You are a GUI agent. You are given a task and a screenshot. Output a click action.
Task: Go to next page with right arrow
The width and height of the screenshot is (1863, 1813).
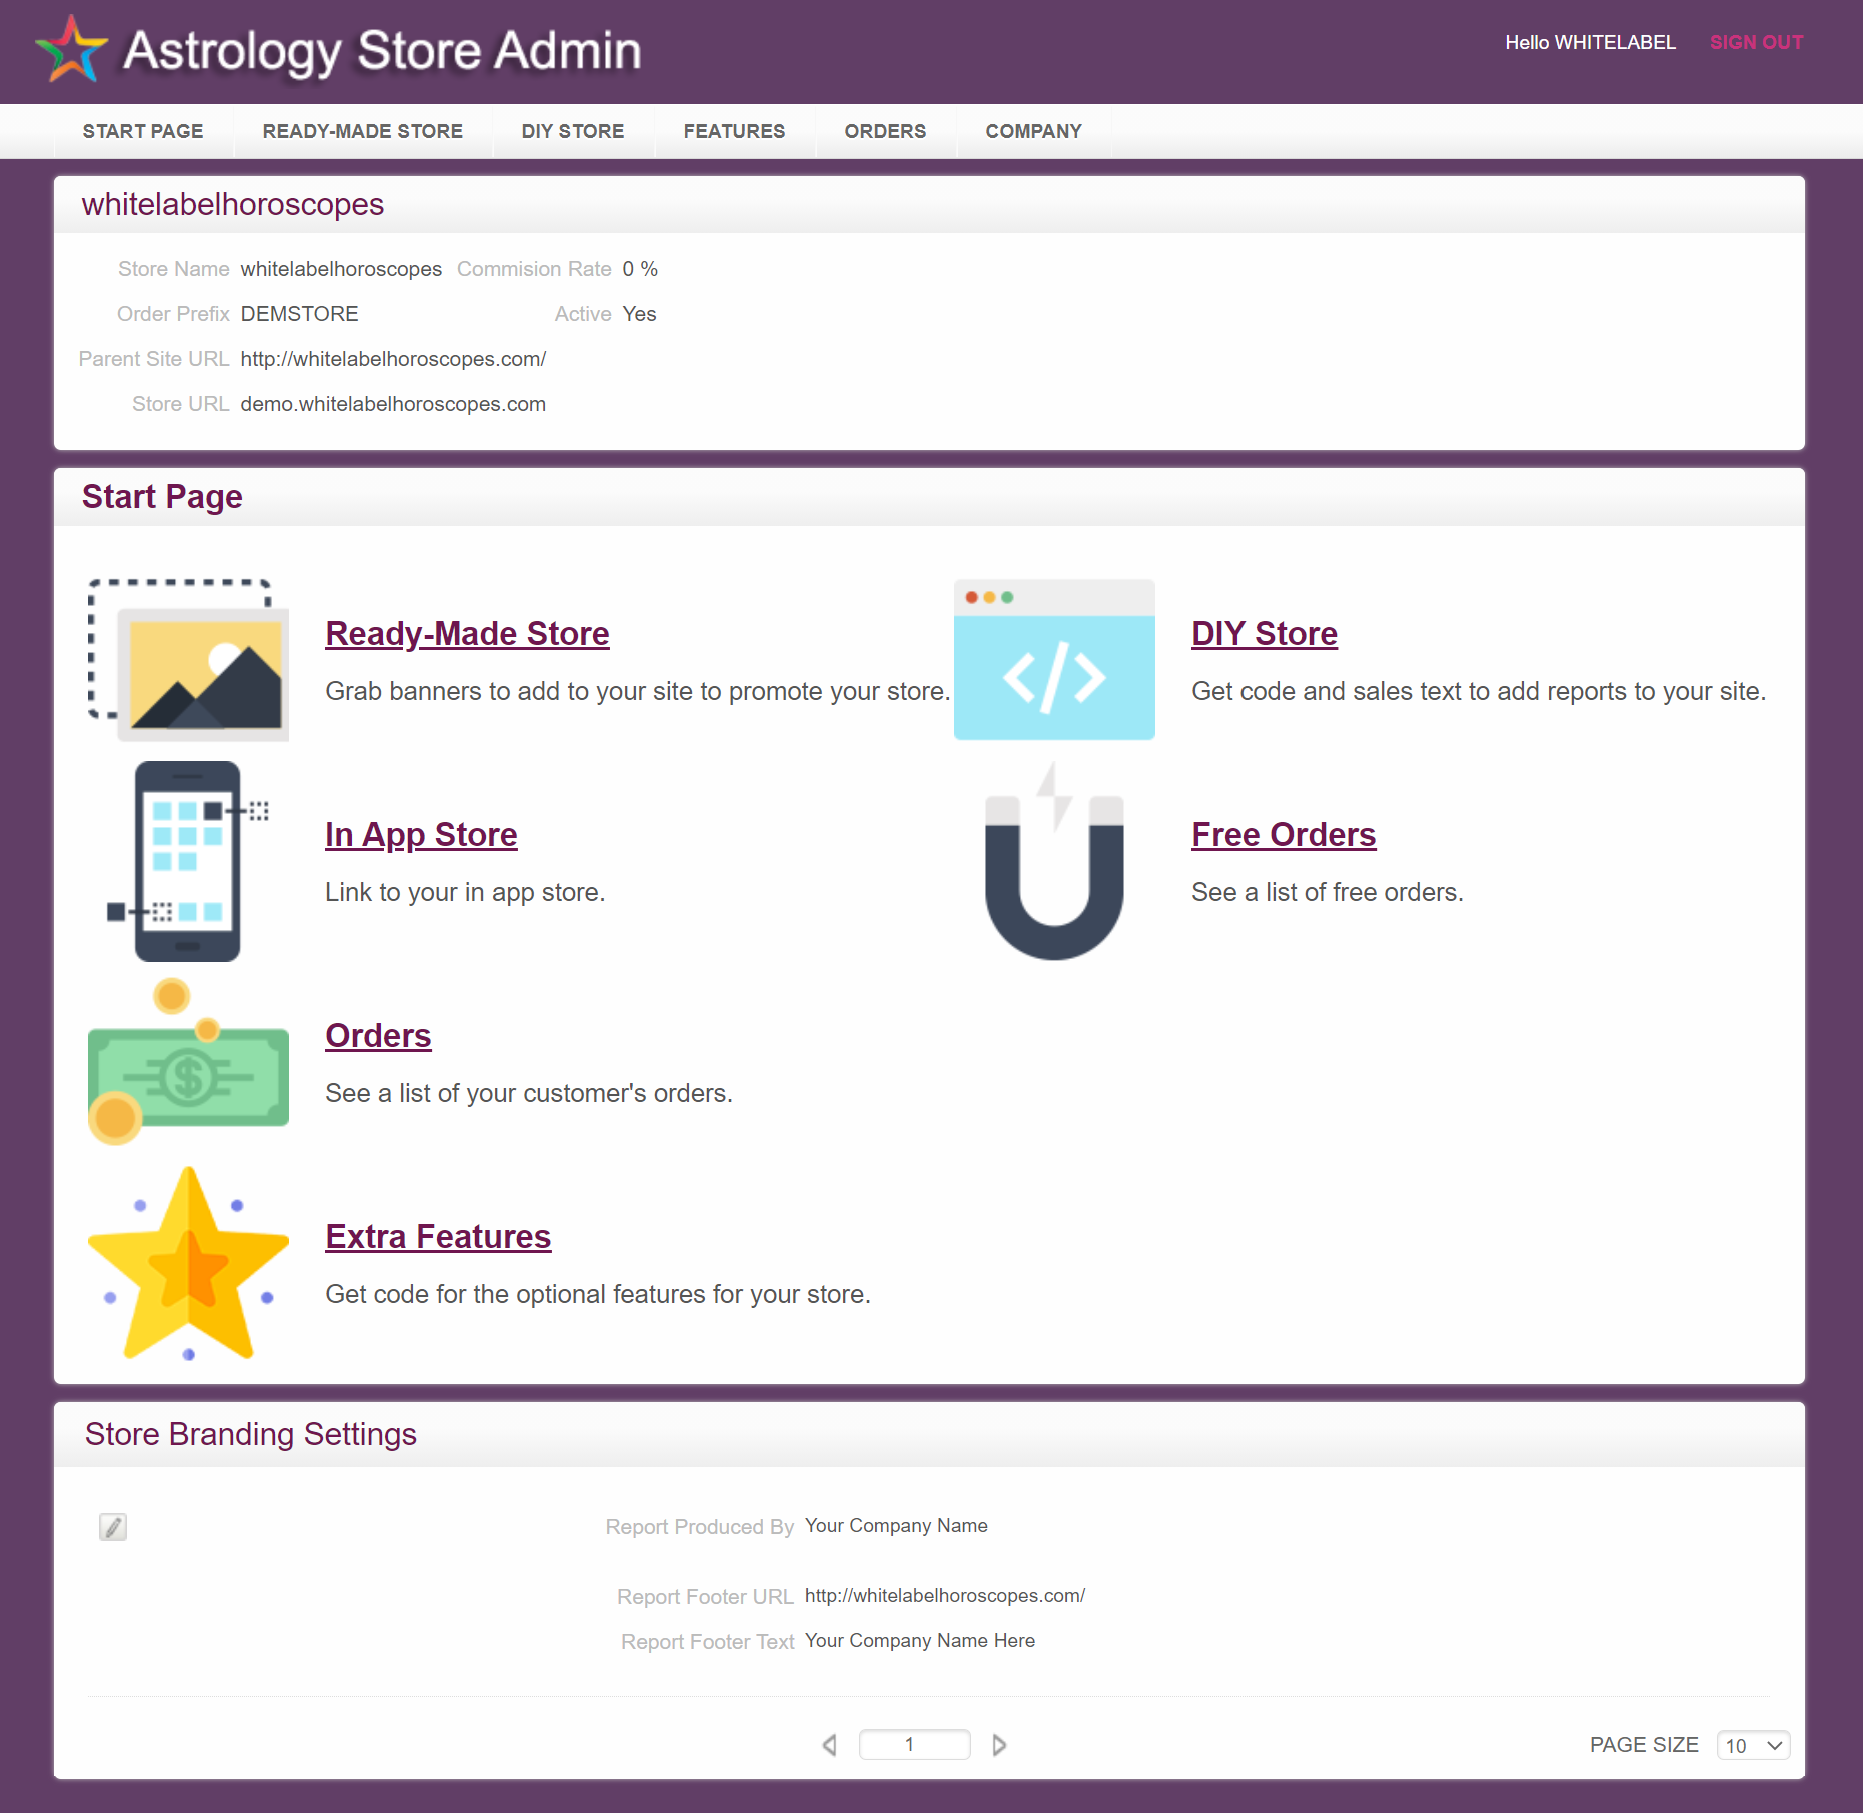[999, 1745]
